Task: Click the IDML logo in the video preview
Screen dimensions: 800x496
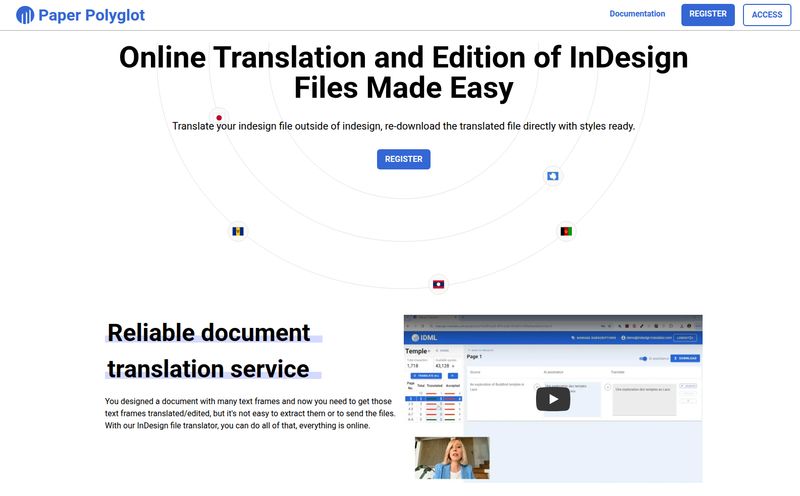Action: (424, 337)
